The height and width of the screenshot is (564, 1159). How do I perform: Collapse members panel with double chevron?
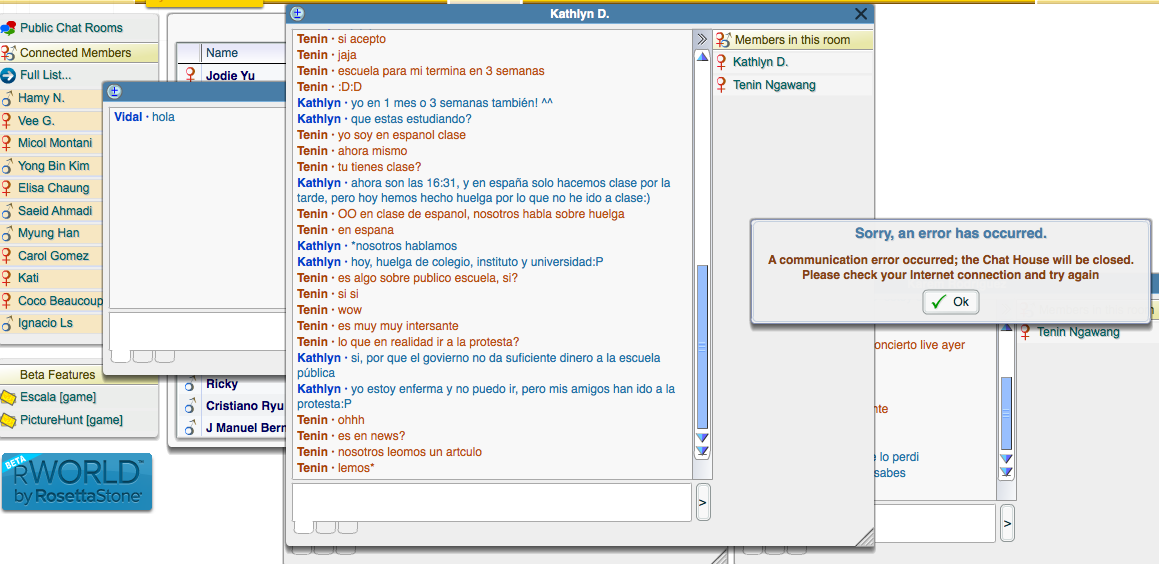702,39
